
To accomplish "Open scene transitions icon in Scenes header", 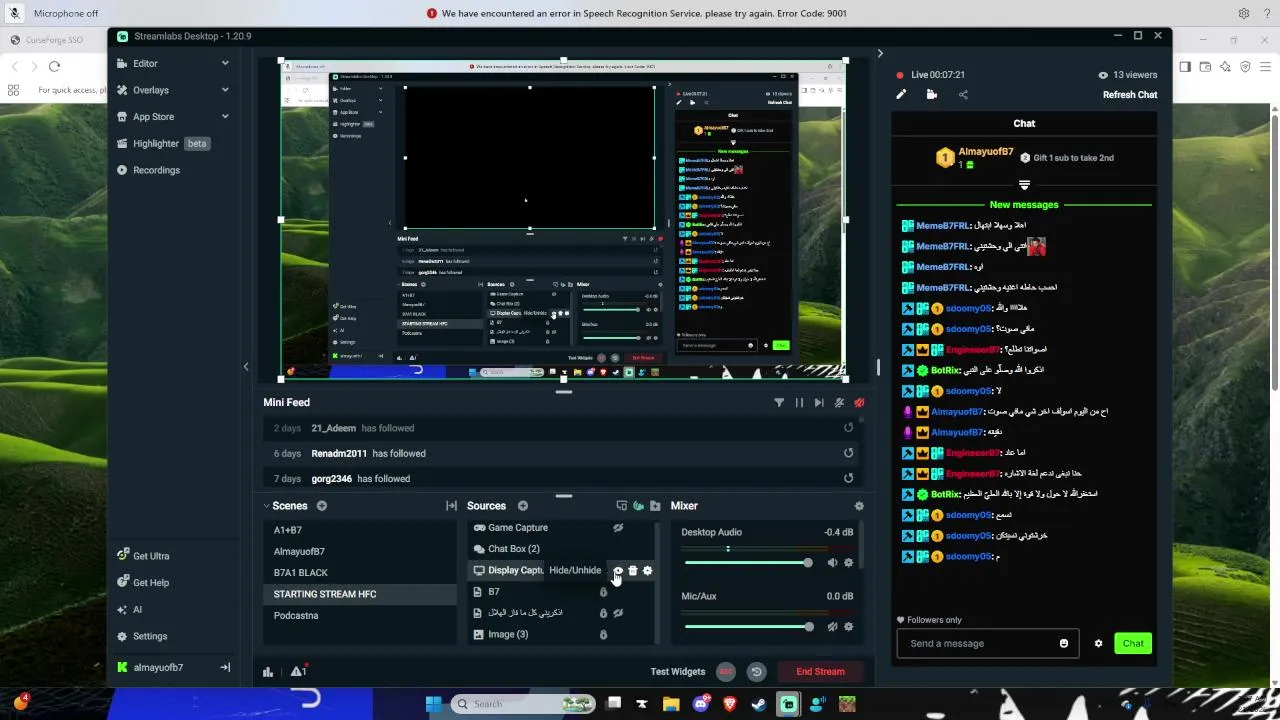I will tap(451, 506).
